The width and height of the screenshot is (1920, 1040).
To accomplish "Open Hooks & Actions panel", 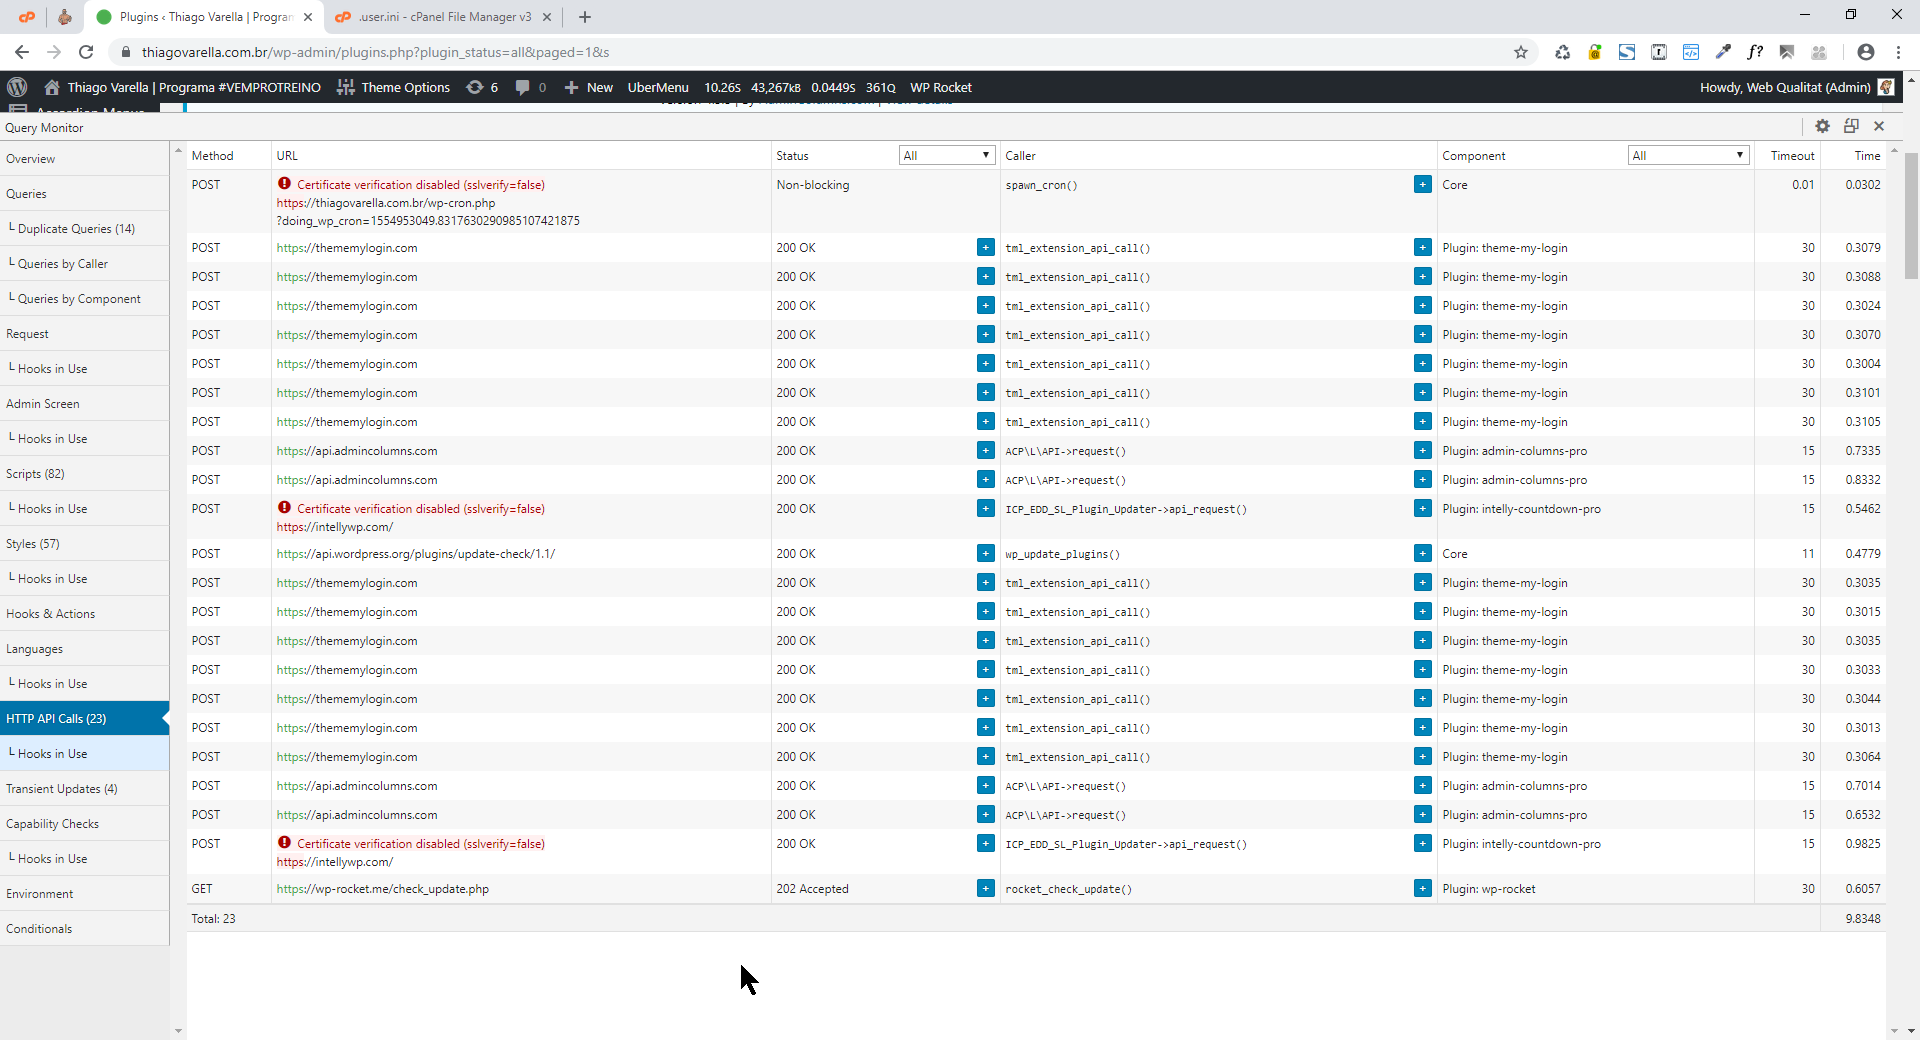I will point(84,614).
